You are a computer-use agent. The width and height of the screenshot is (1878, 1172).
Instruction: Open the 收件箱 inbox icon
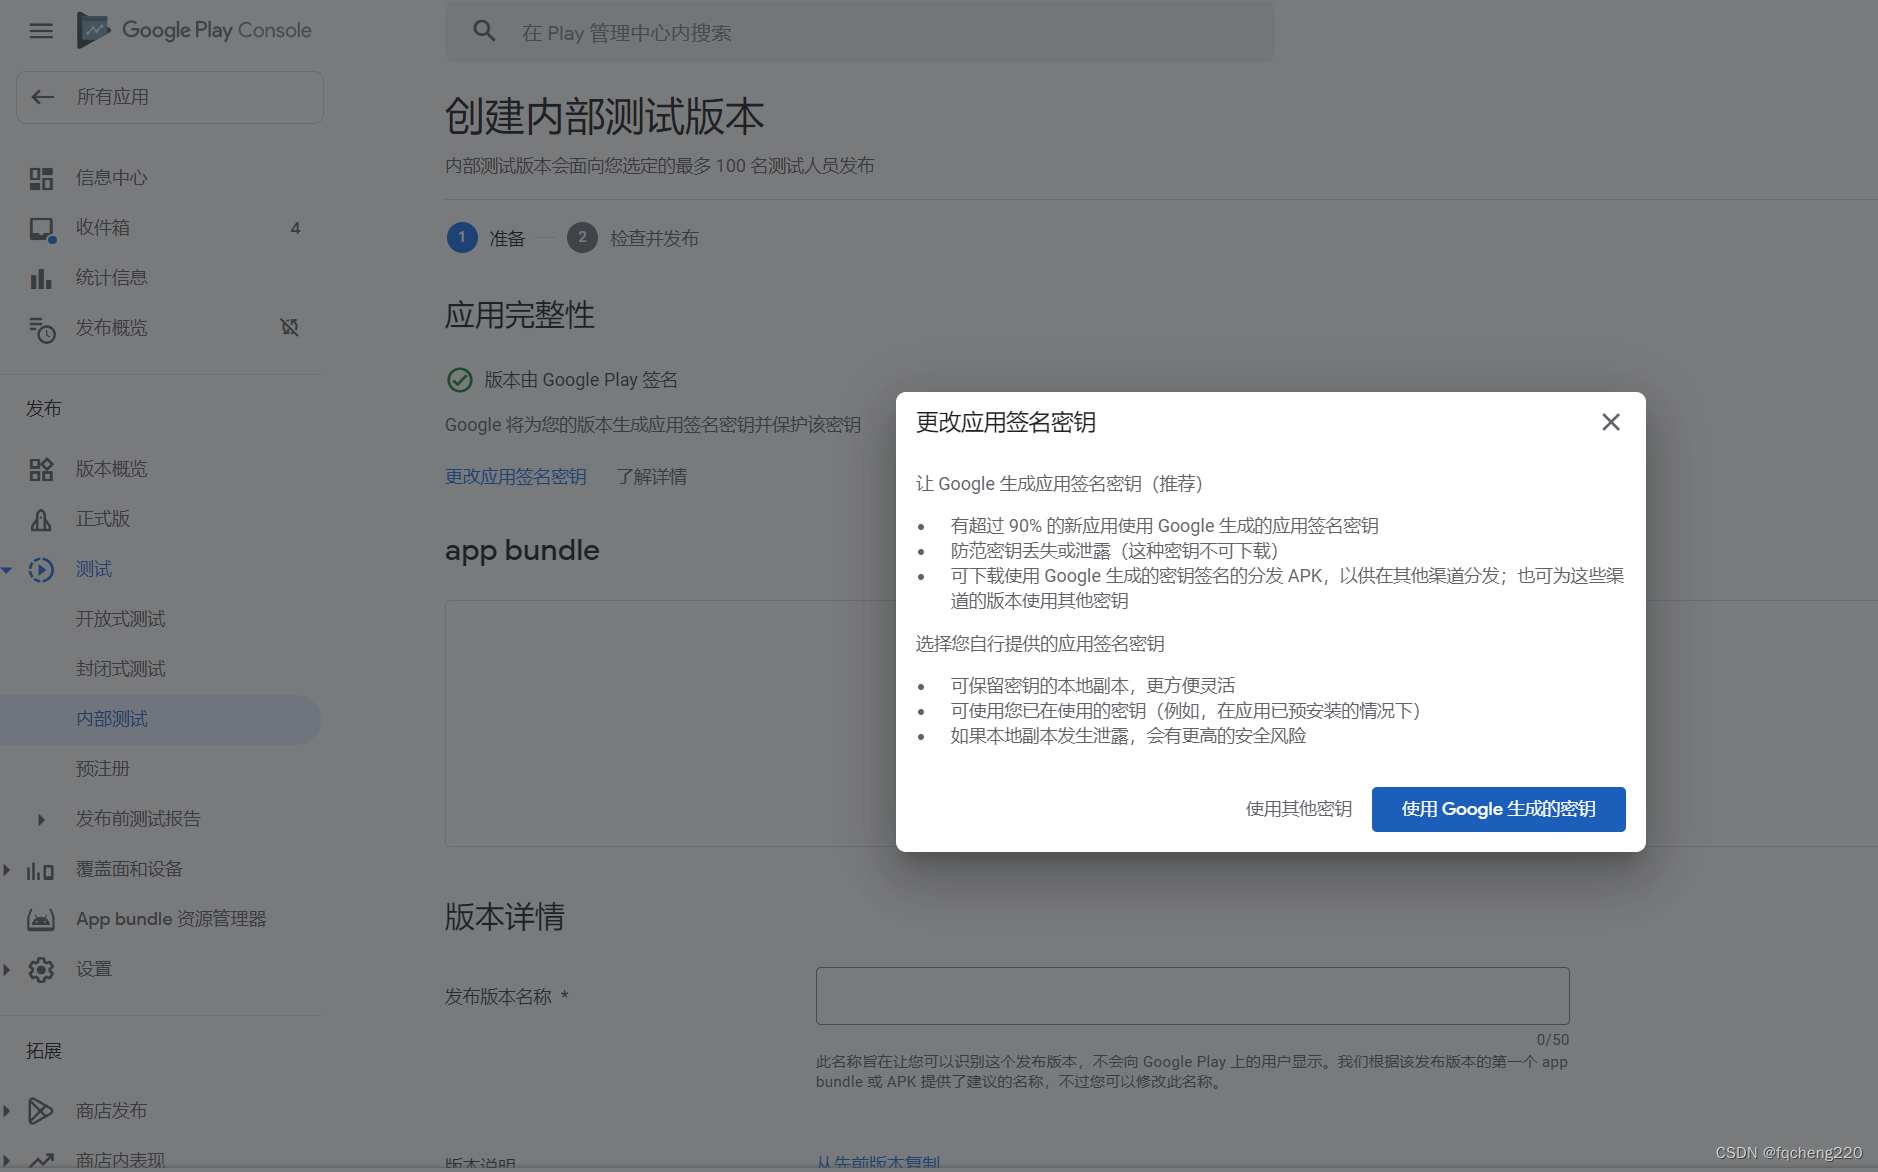click(x=41, y=227)
